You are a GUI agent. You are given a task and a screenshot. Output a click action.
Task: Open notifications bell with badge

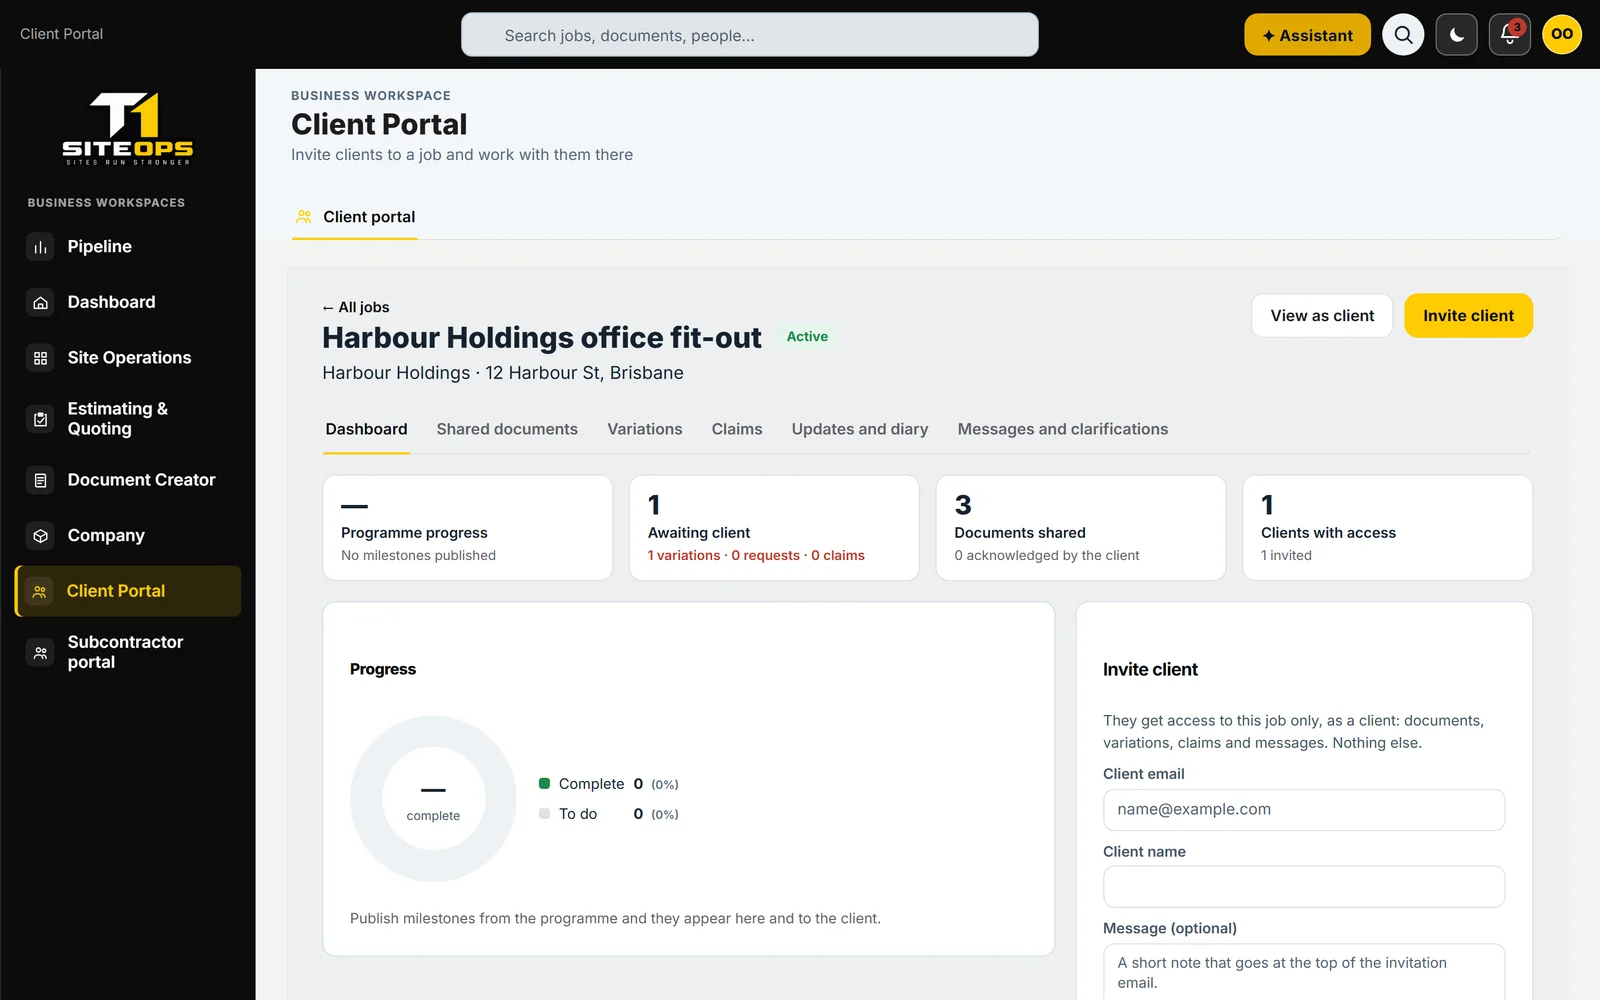click(1510, 35)
